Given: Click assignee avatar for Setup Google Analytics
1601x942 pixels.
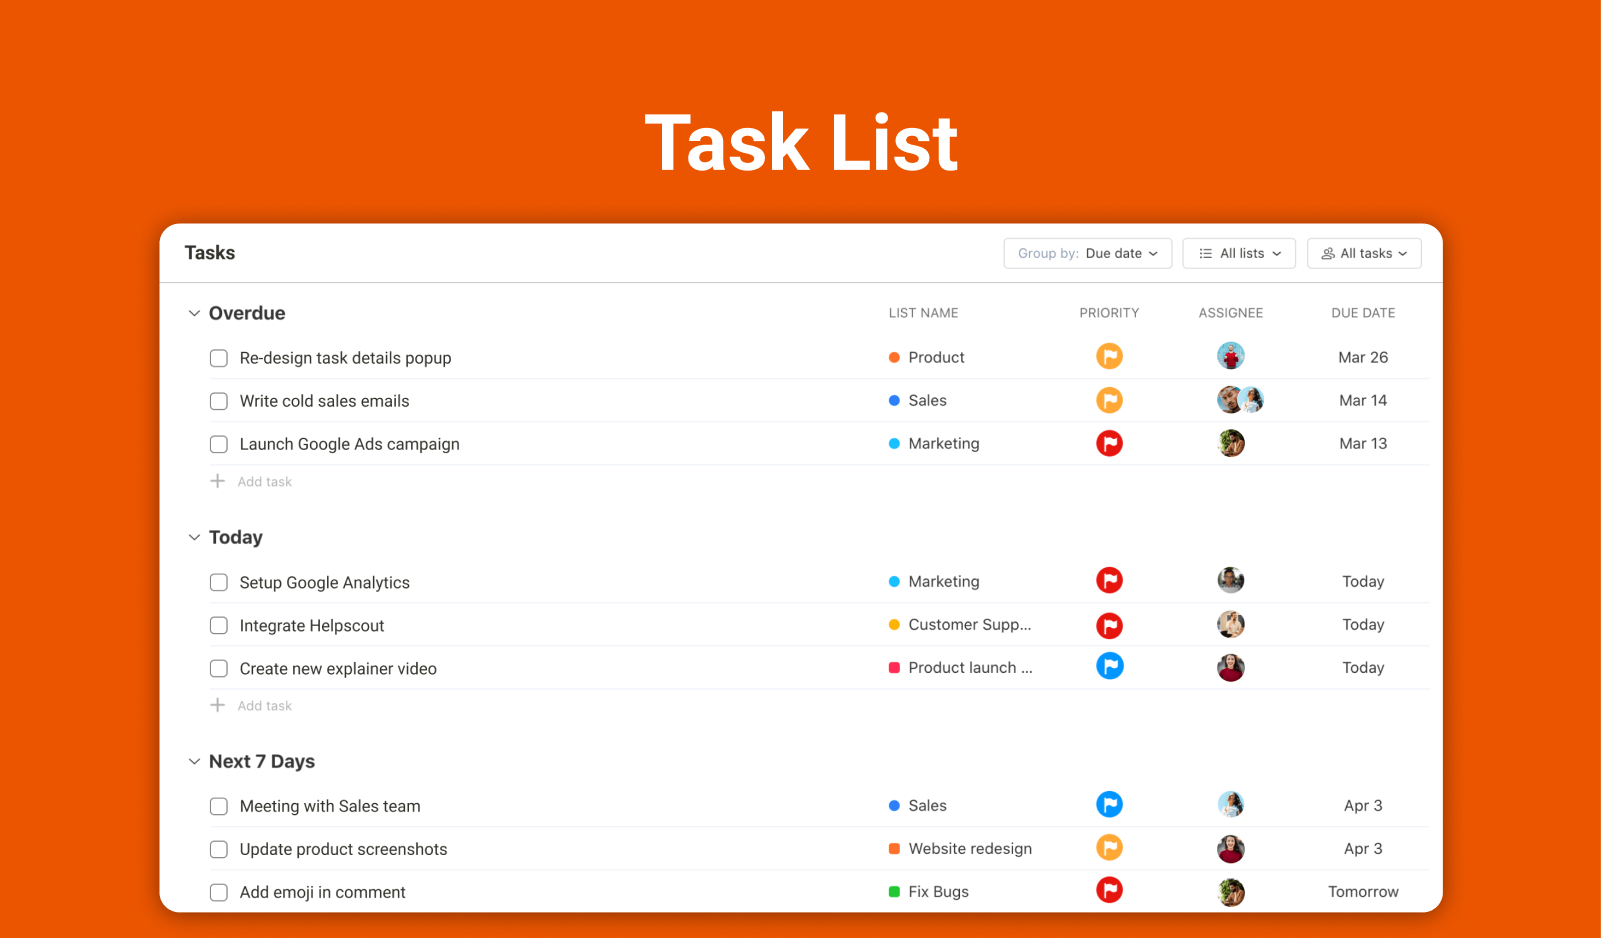Looking at the screenshot, I should click(x=1231, y=580).
